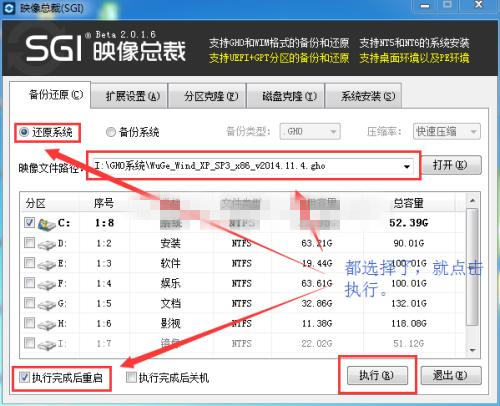
Task: Select the 备份系统 radio button
Action: coord(111,132)
